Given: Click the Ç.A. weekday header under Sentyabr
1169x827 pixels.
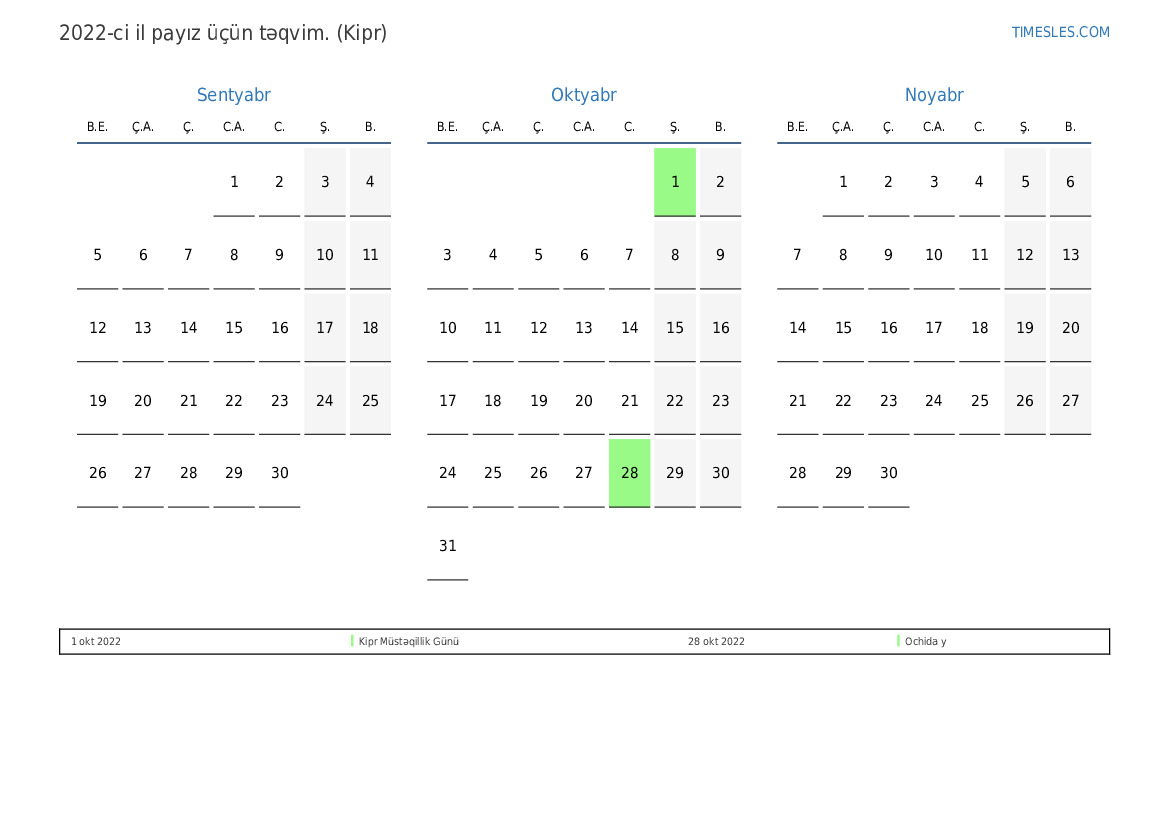Looking at the screenshot, I should [x=143, y=127].
